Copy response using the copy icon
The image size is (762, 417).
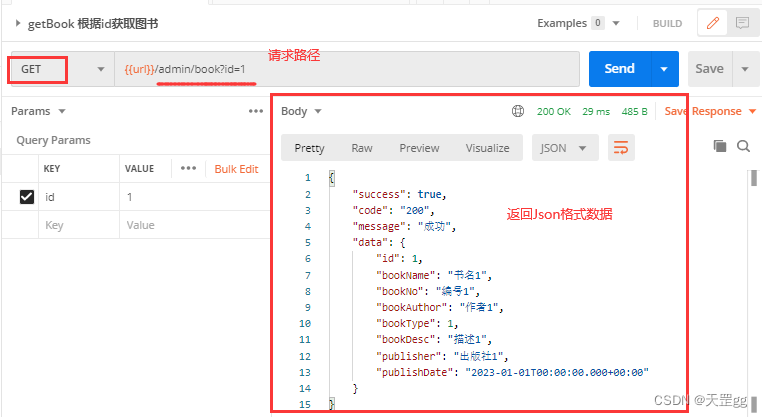tap(720, 146)
